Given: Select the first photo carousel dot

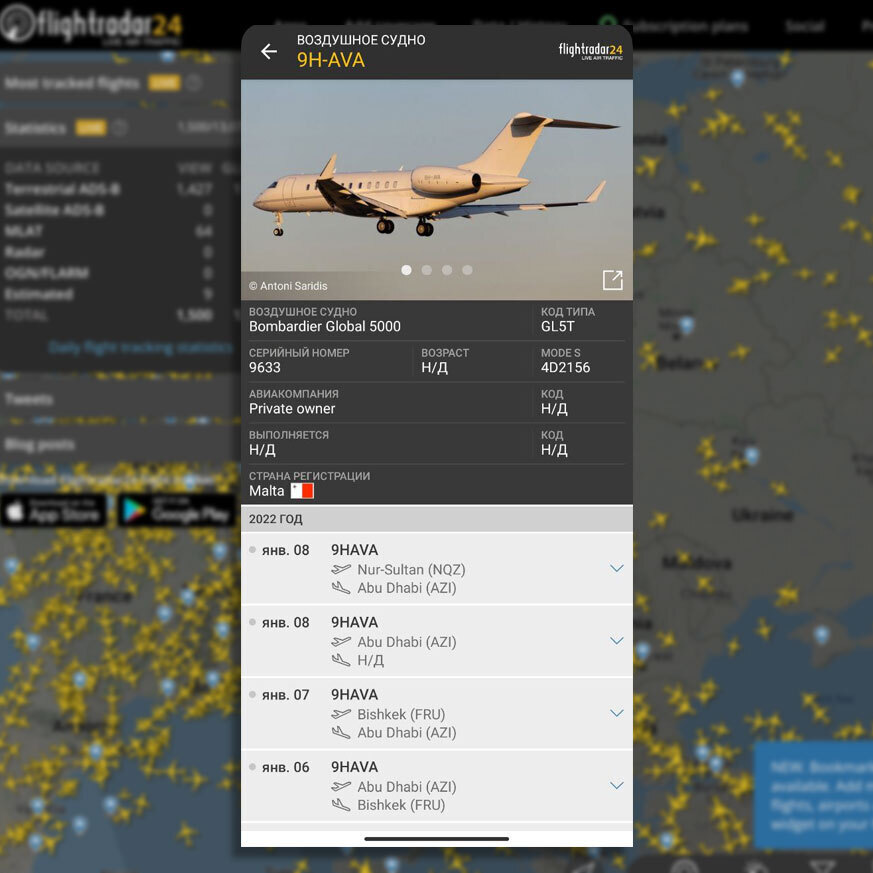Looking at the screenshot, I should click(x=406, y=270).
